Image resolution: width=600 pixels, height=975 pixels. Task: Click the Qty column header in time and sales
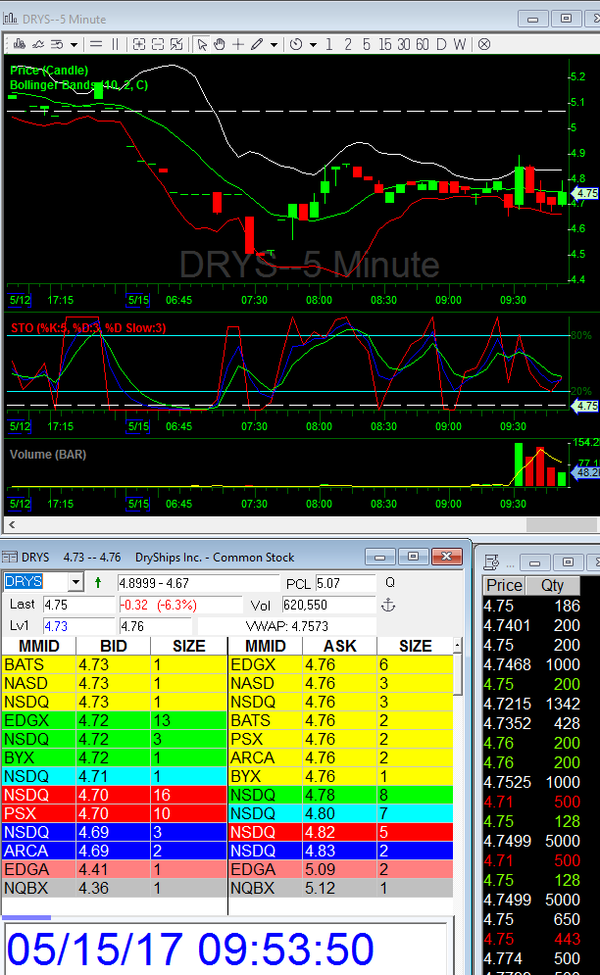coord(551,586)
